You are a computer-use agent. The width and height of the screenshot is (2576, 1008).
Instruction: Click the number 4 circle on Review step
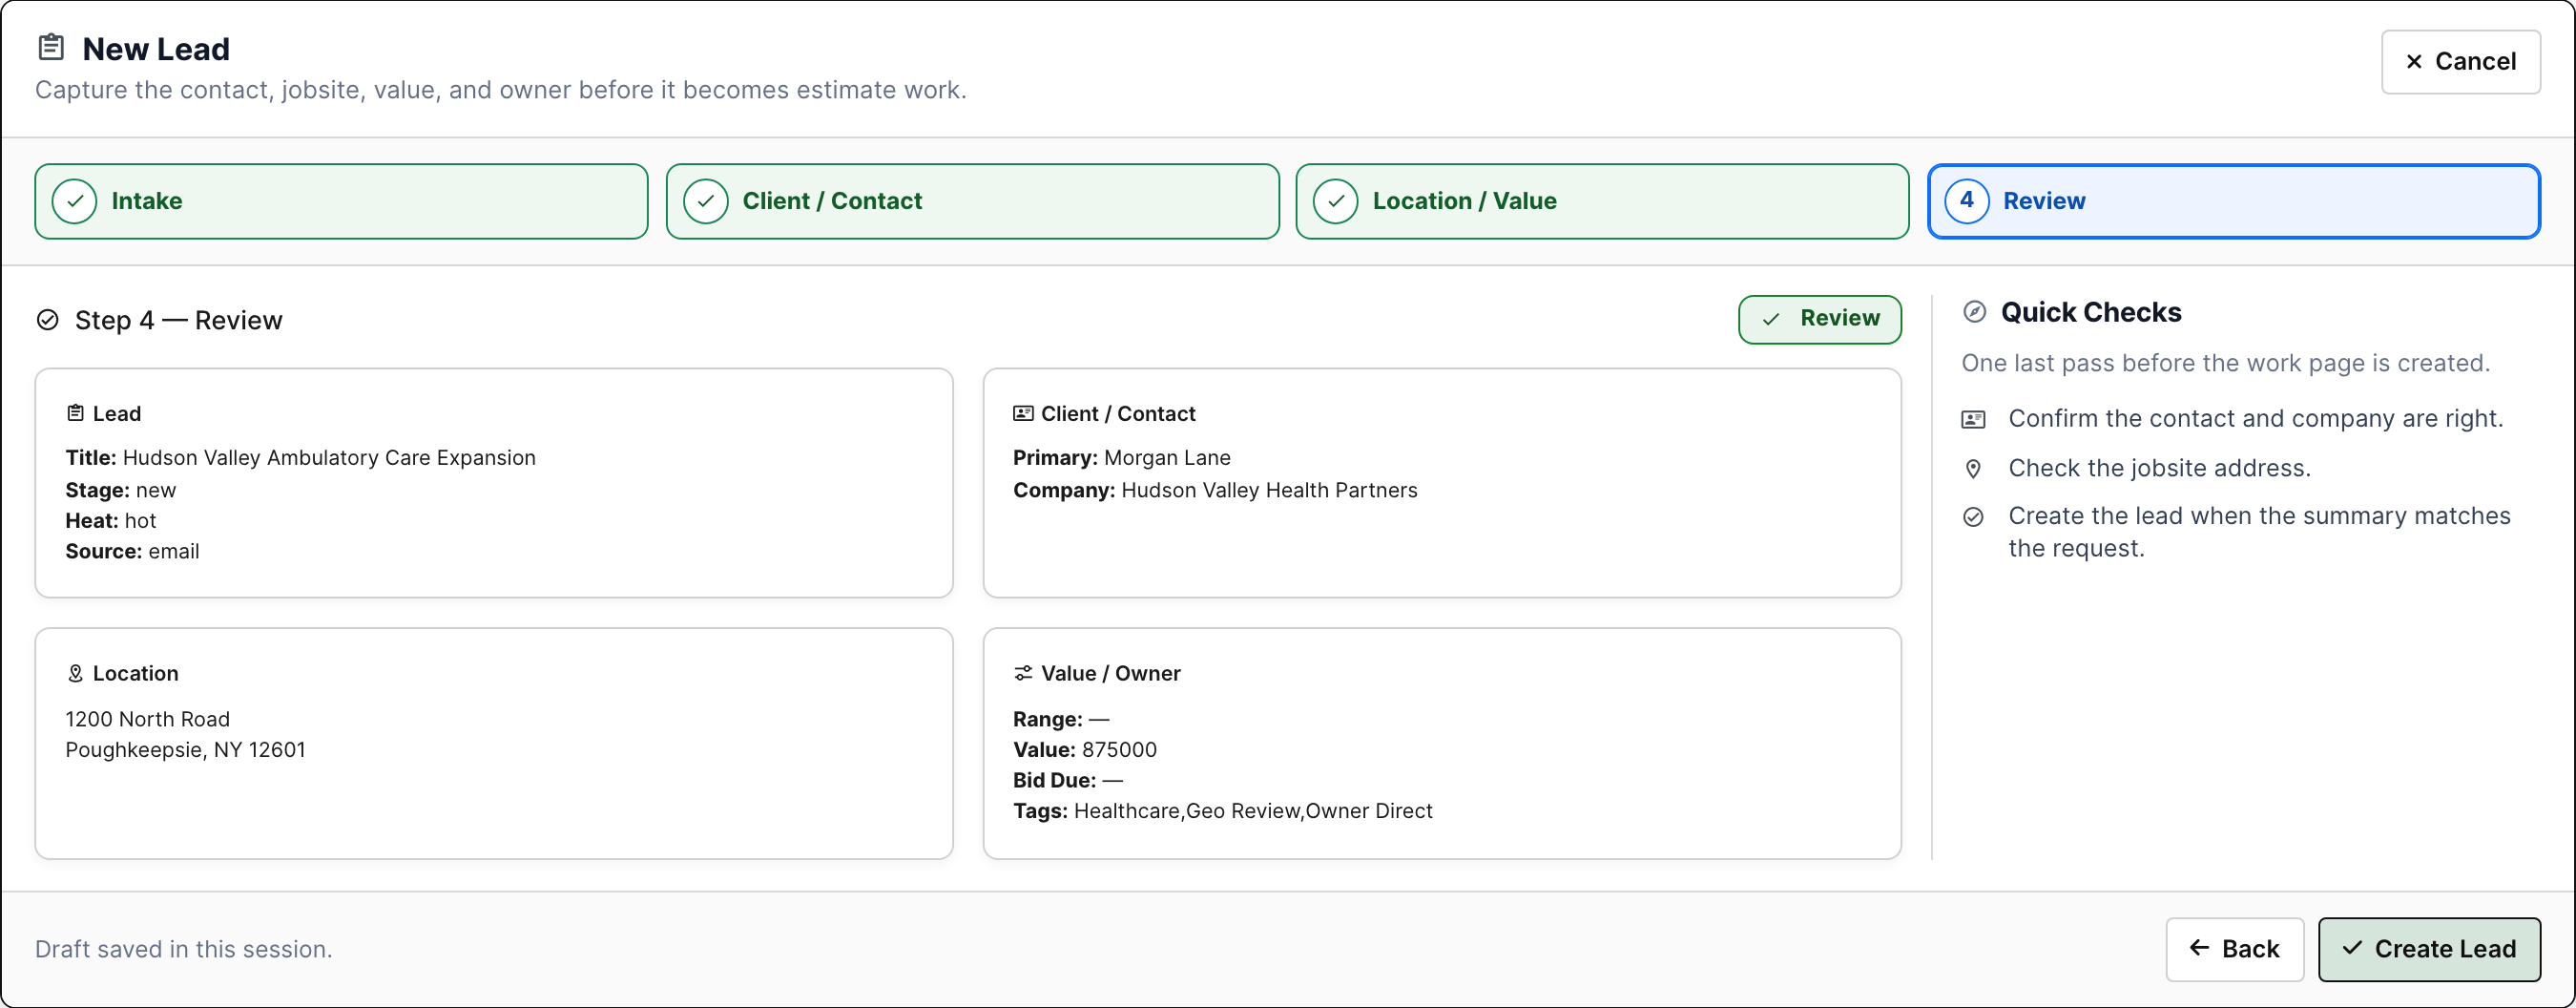[1967, 201]
